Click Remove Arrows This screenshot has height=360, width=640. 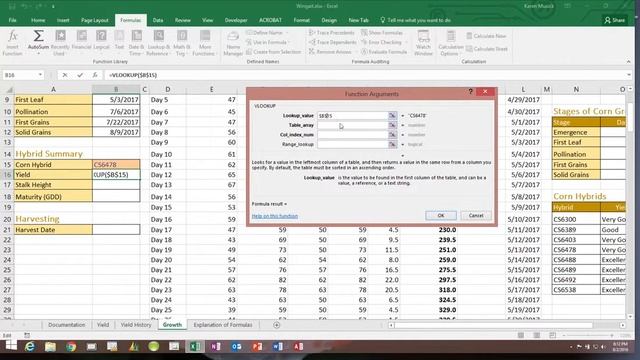click(x=330, y=52)
